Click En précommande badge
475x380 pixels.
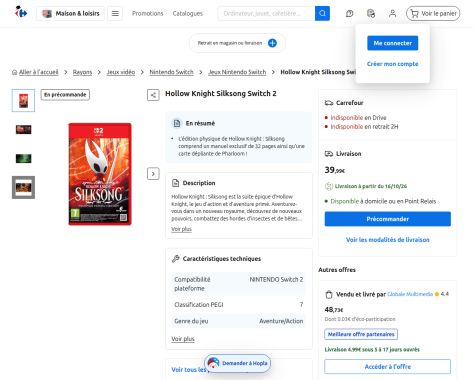[65, 95]
